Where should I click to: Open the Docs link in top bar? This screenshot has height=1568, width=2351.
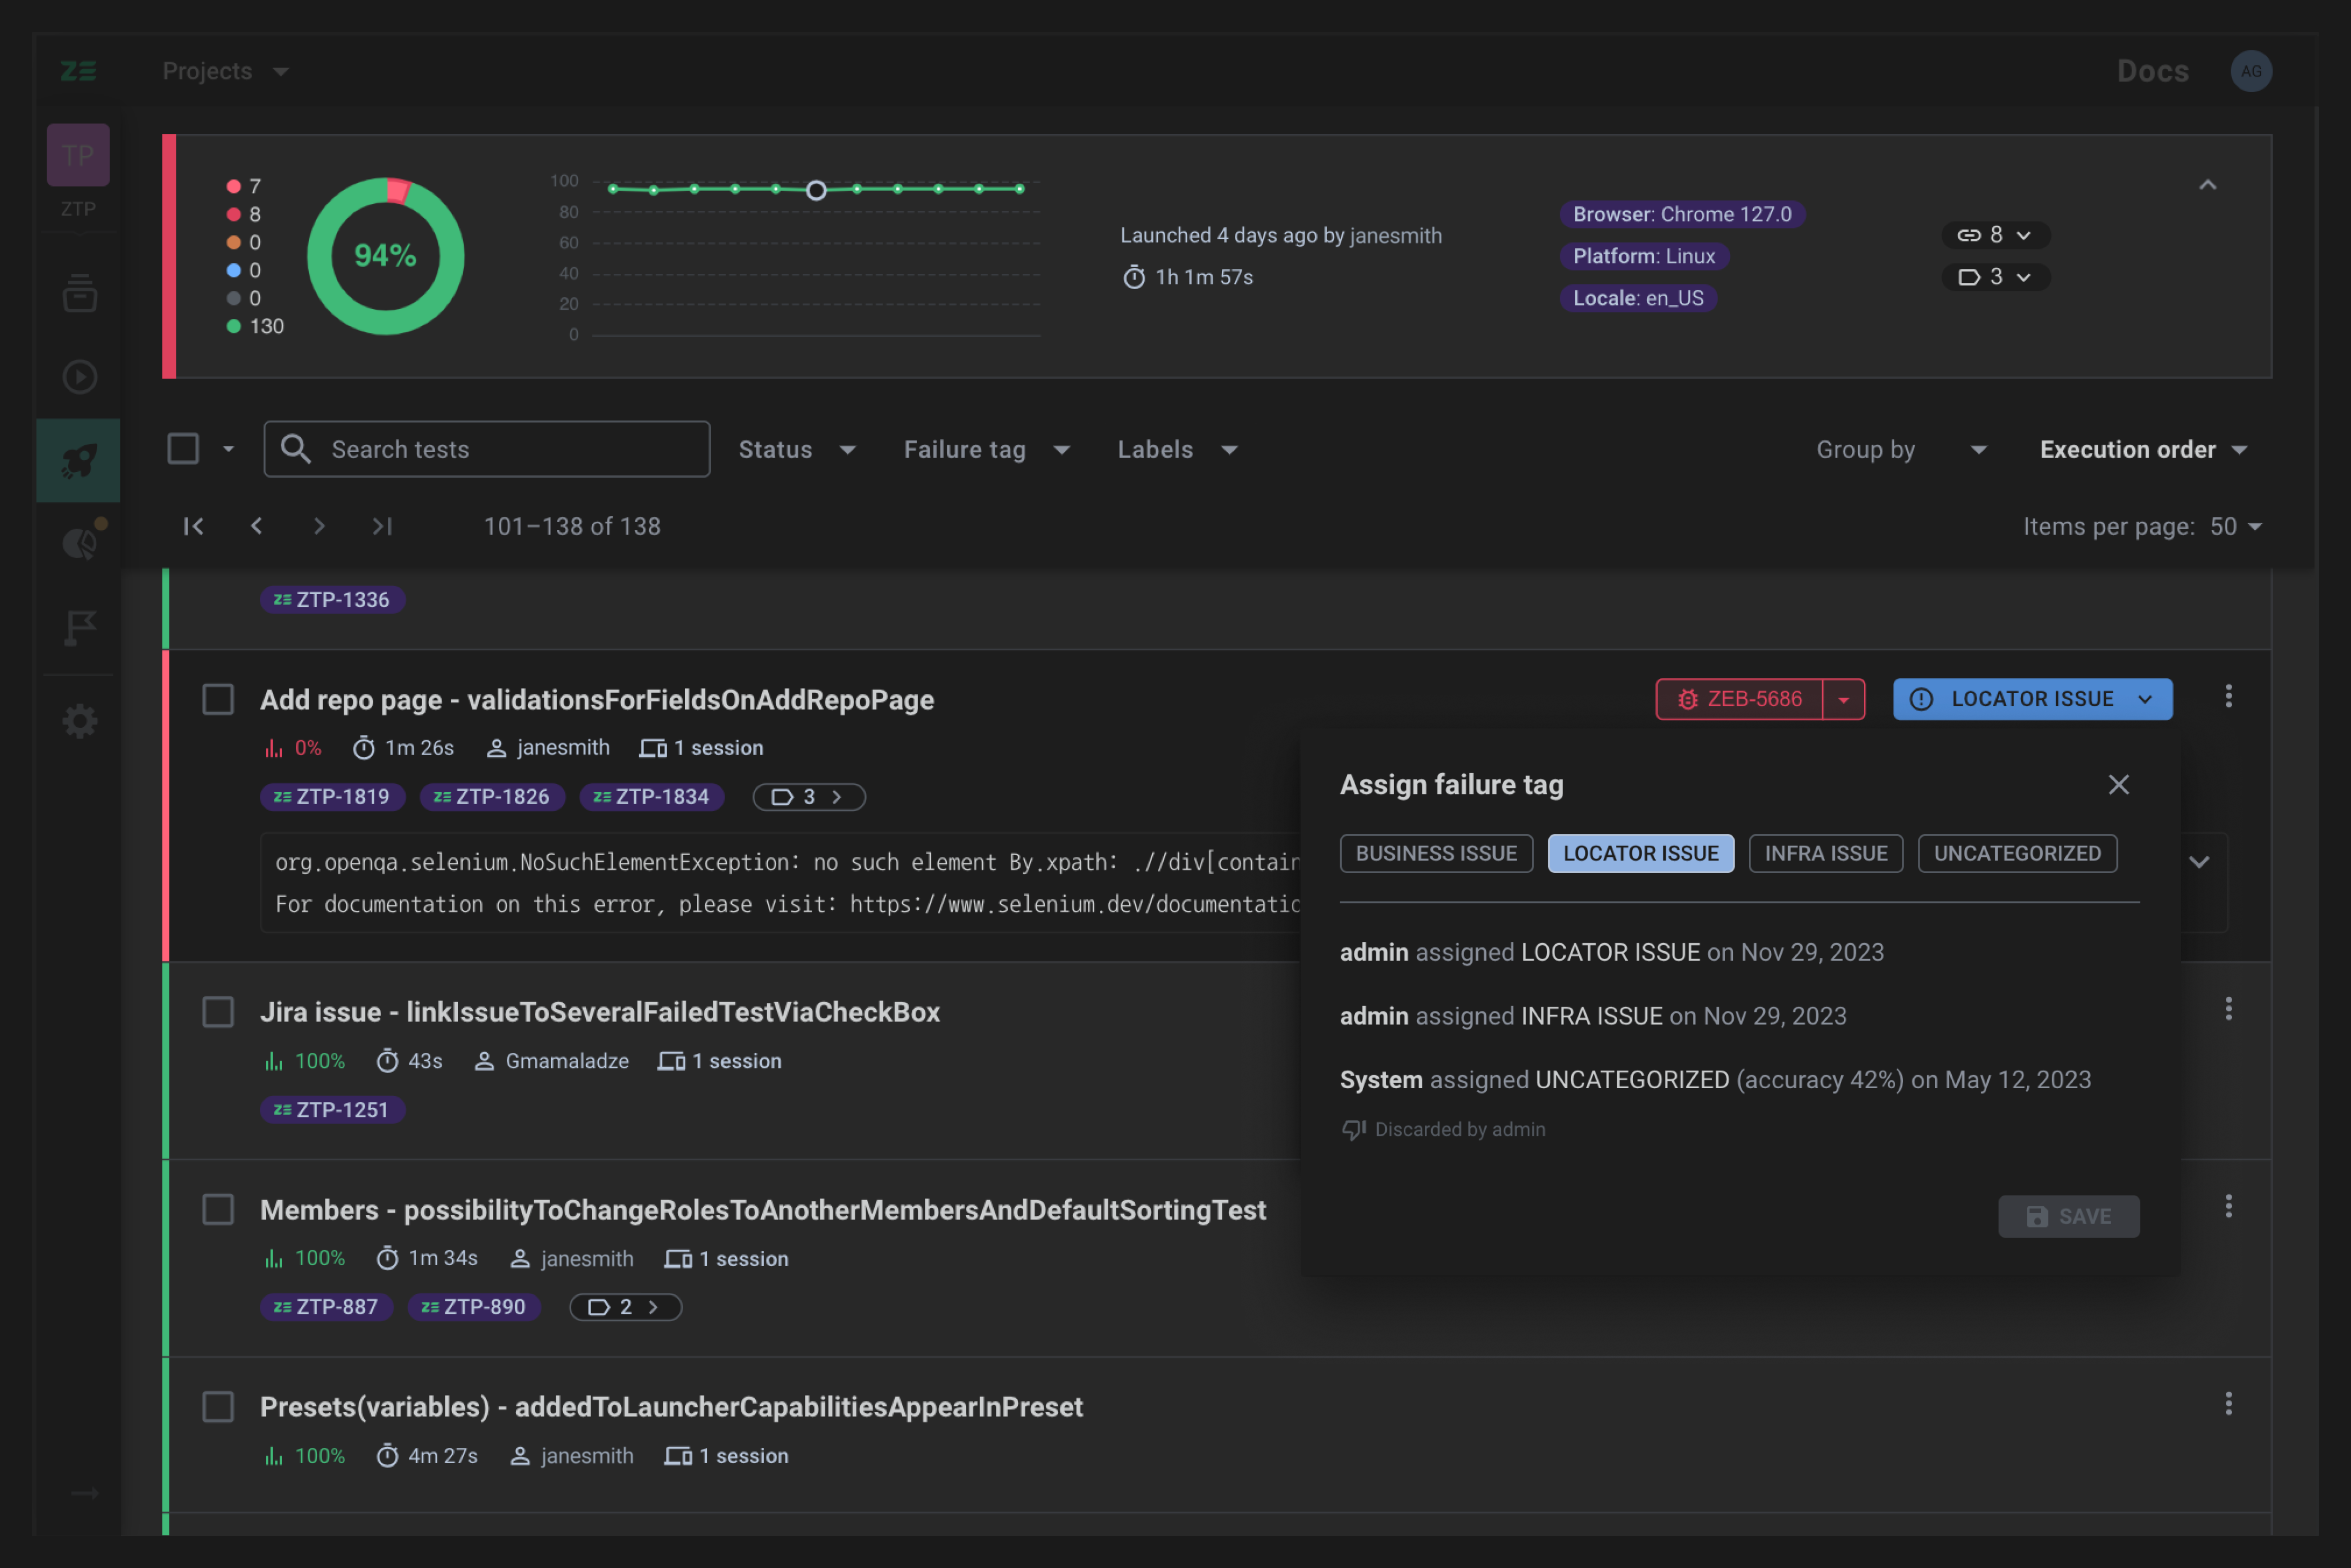pyautogui.click(x=2152, y=71)
